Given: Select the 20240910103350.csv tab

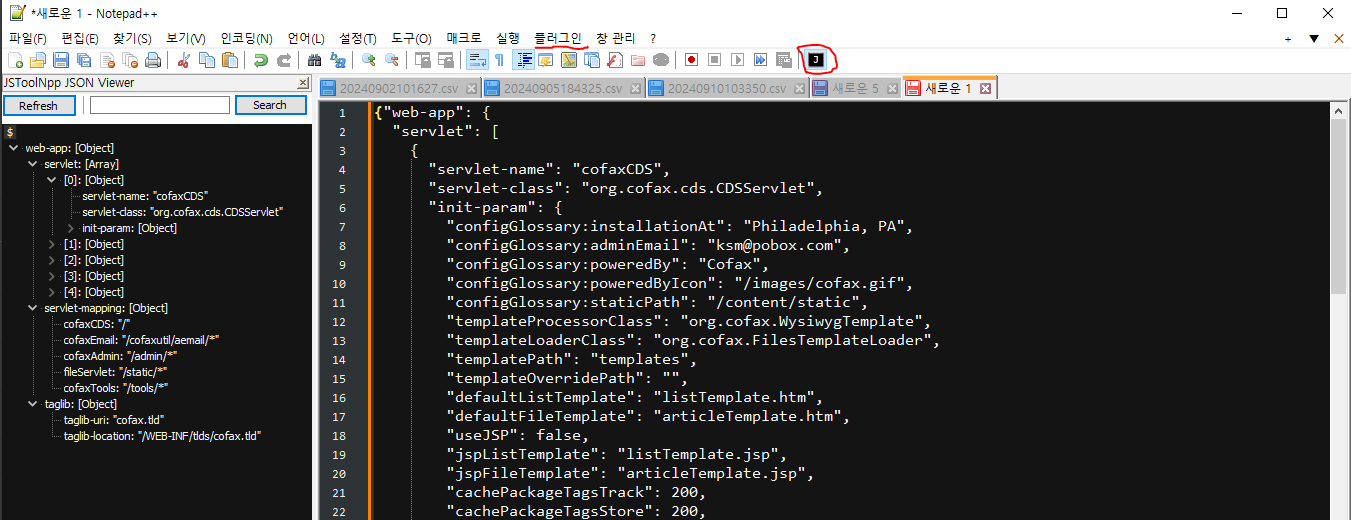Looking at the screenshot, I should [728, 88].
